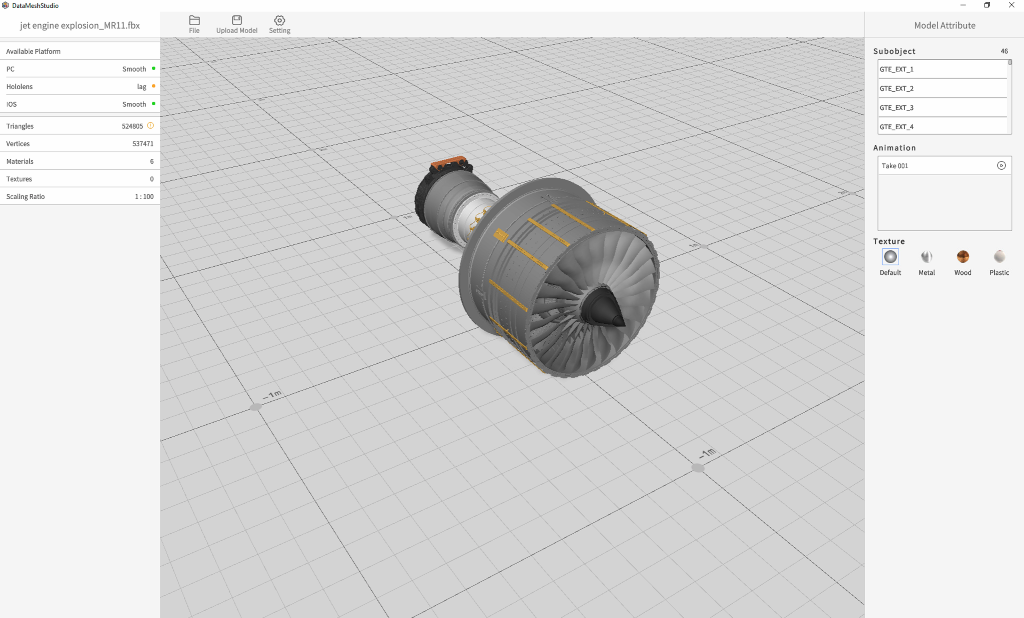1024x618 pixels.
Task: Click the PC platform green status dot
Action: [x=153, y=69]
